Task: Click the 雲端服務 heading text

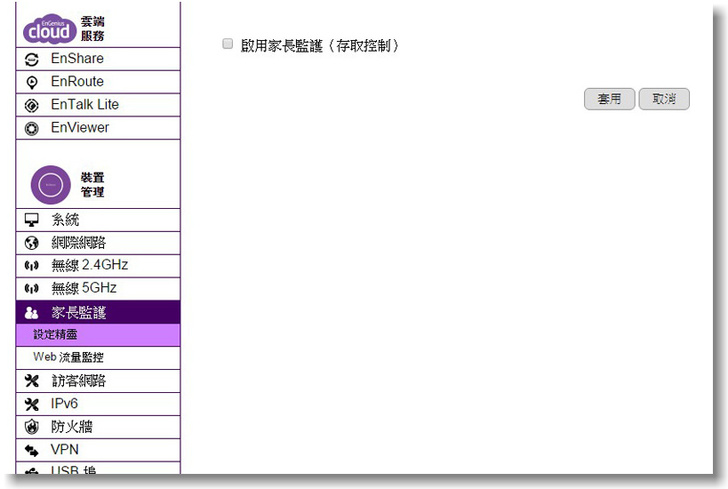Action: click(x=92, y=29)
